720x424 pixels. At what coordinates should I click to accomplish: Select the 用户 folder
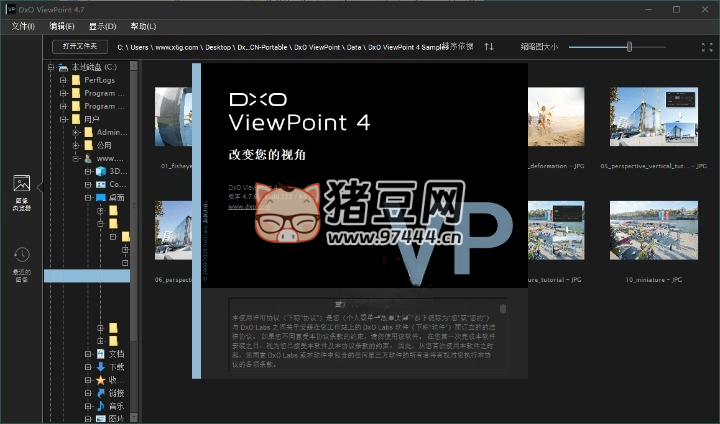coord(92,119)
